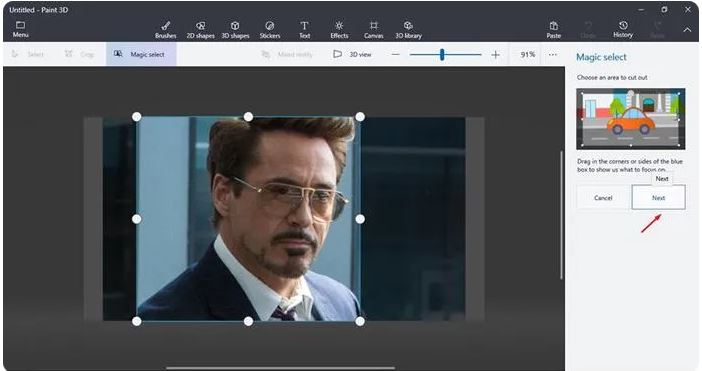This screenshot has width=702, height=371.
Task: Click the top-right selection handle
Action: 360,117
